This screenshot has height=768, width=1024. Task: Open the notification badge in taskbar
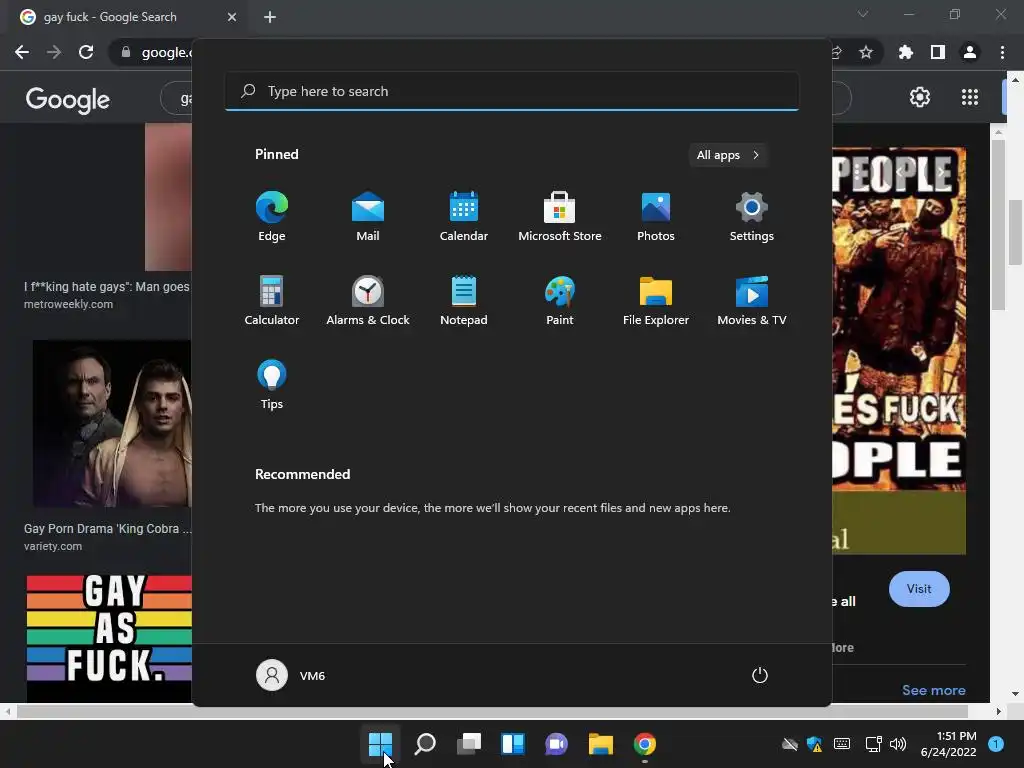(x=996, y=744)
